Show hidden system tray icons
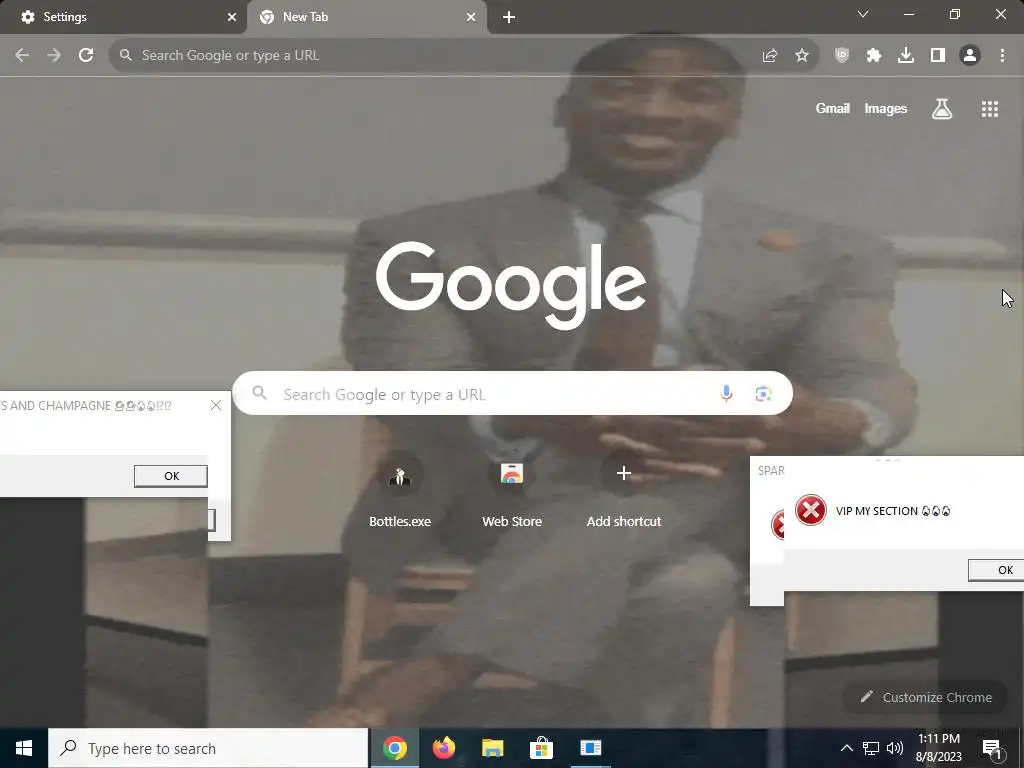 (846, 748)
